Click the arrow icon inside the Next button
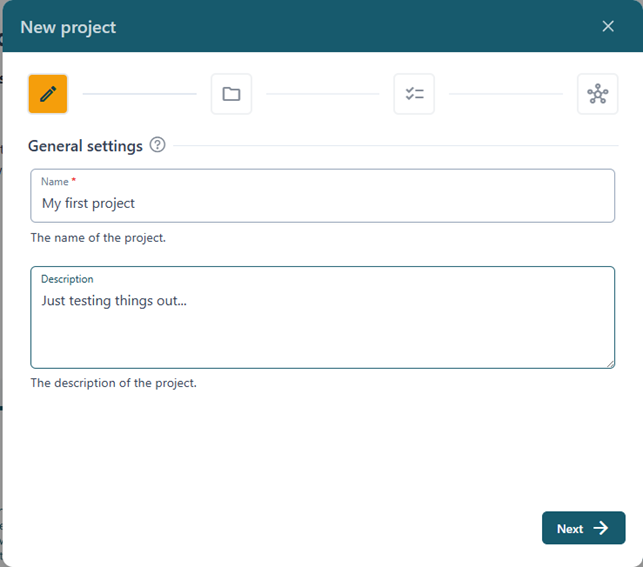 pyautogui.click(x=601, y=528)
